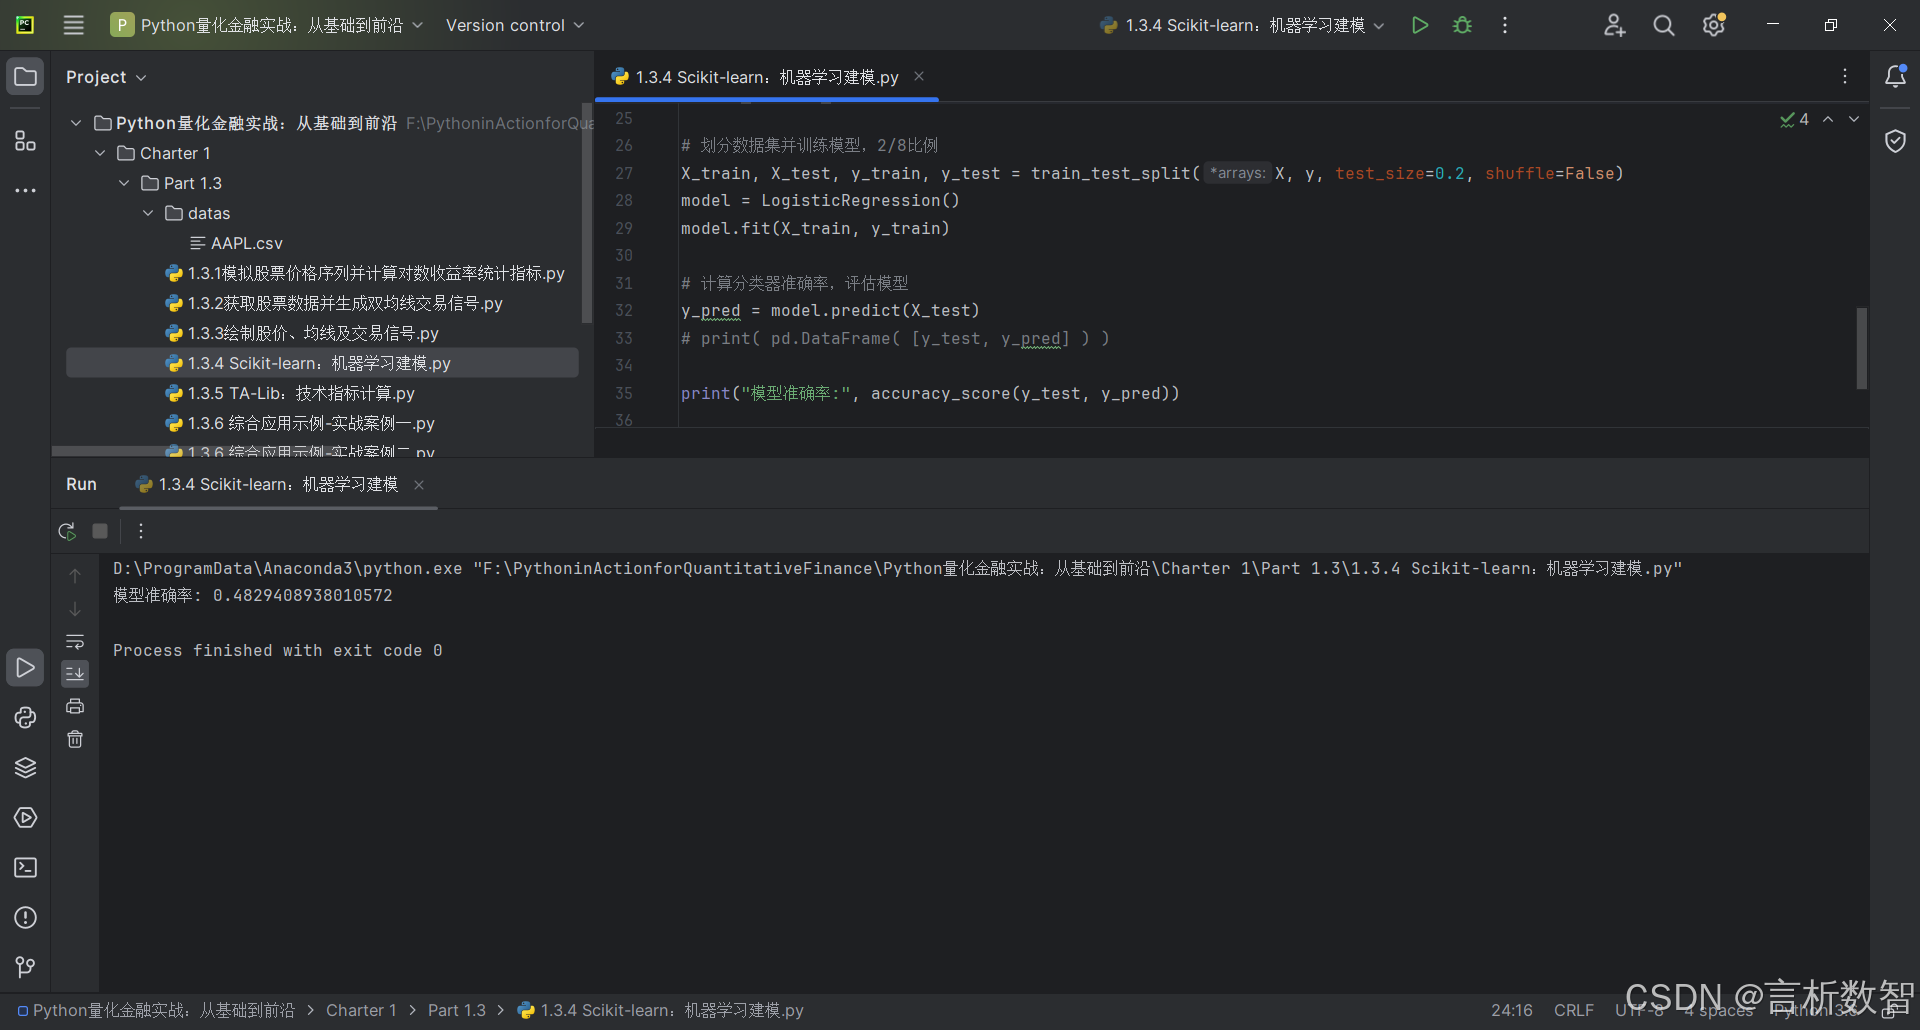Collapse the Charter 1 folder
This screenshot has width=1920, height=1030.
[x=100, y=153]
